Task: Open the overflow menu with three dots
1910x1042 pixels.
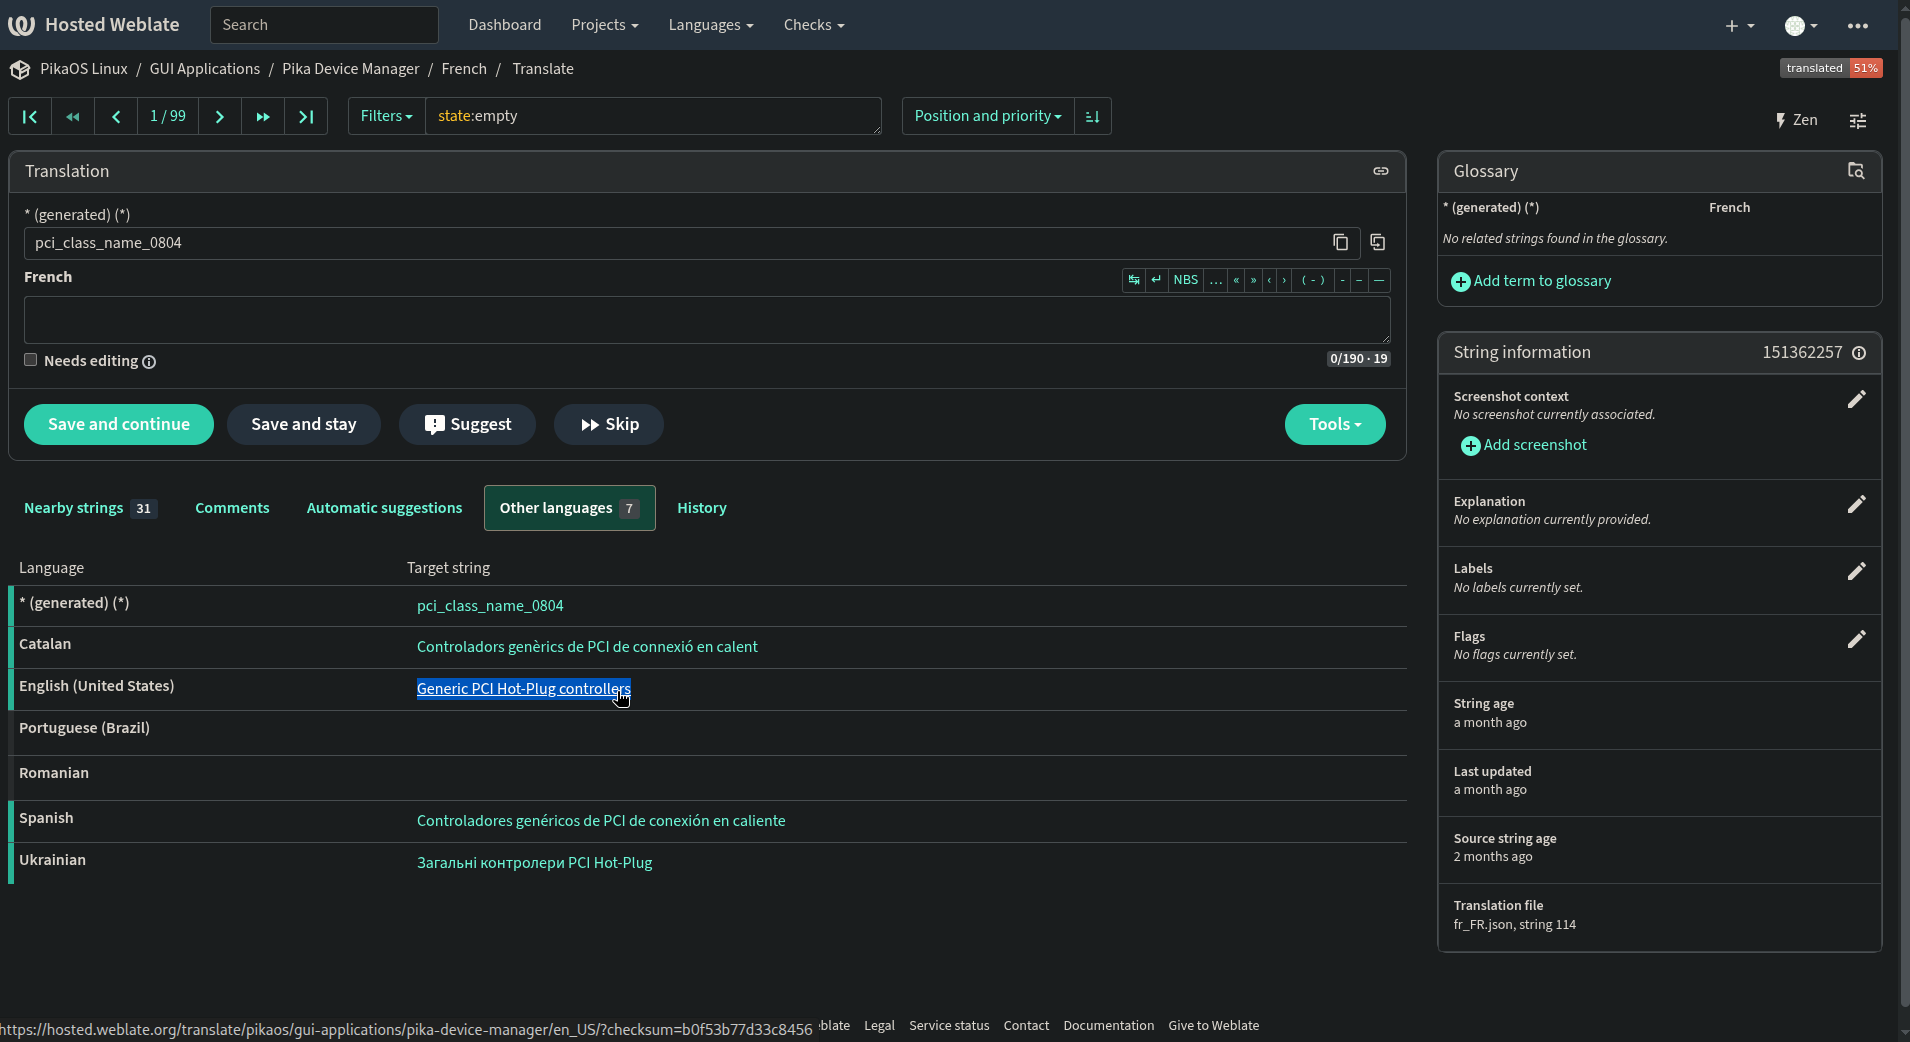Action: click(1858, 26)
